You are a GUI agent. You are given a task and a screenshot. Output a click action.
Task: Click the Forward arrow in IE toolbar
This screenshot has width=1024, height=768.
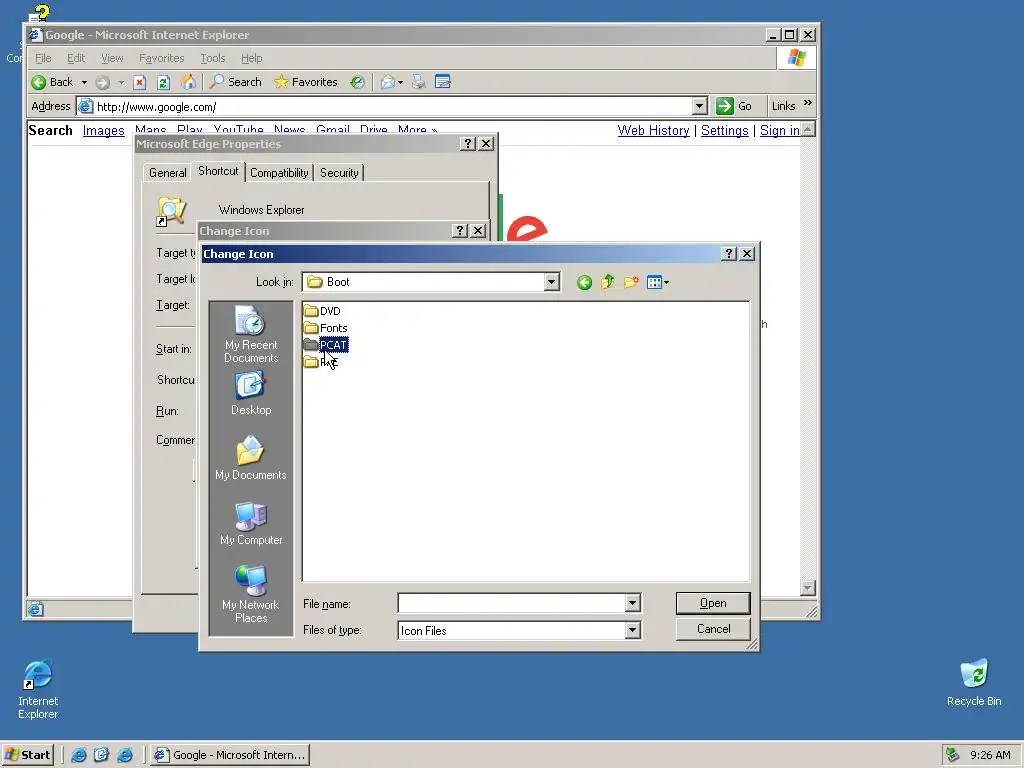coord(102,82)
